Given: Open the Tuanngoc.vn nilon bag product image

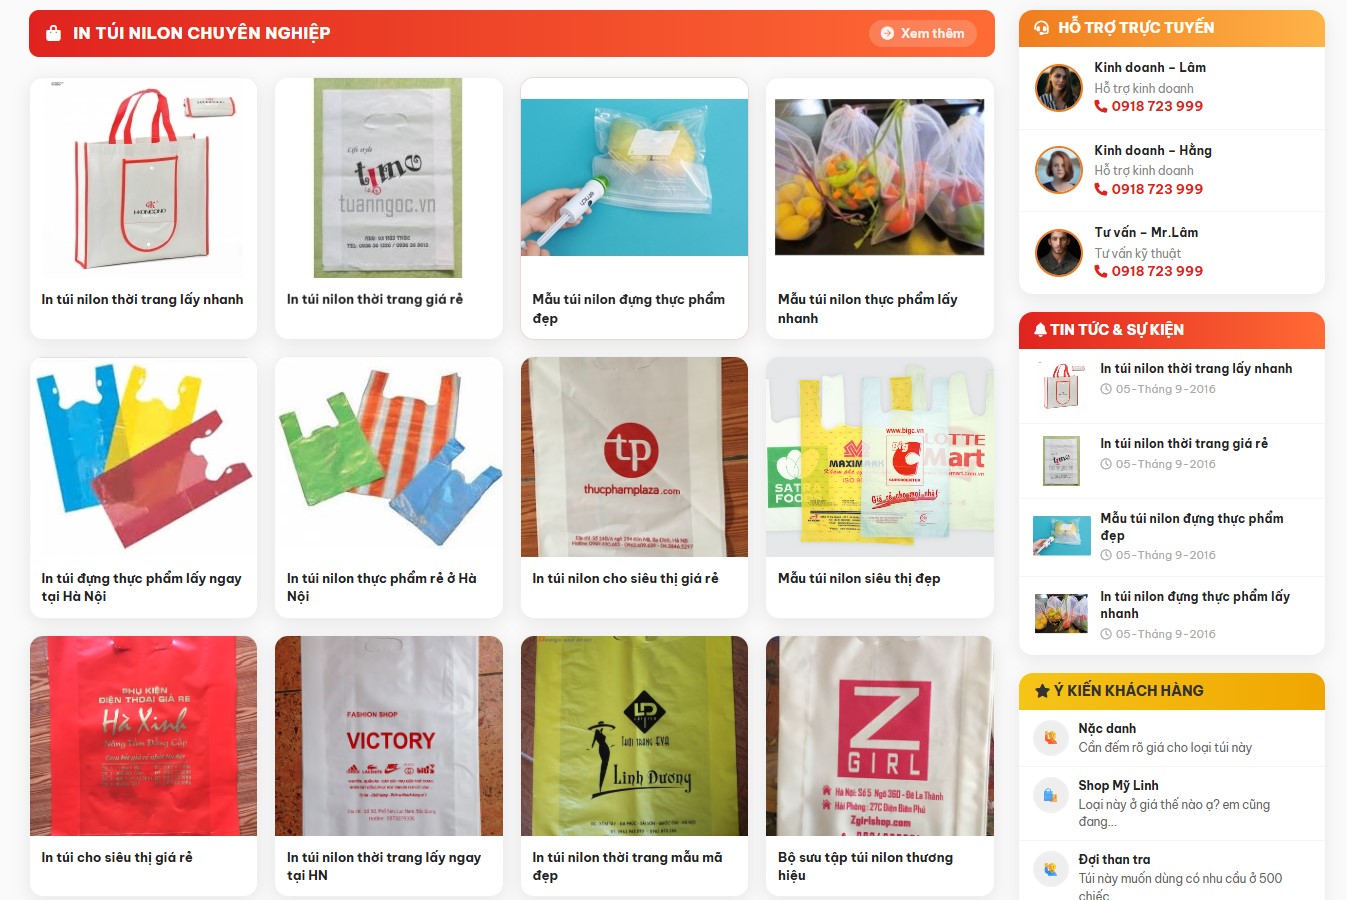Looking at the screenshot, I should [388, 178].
